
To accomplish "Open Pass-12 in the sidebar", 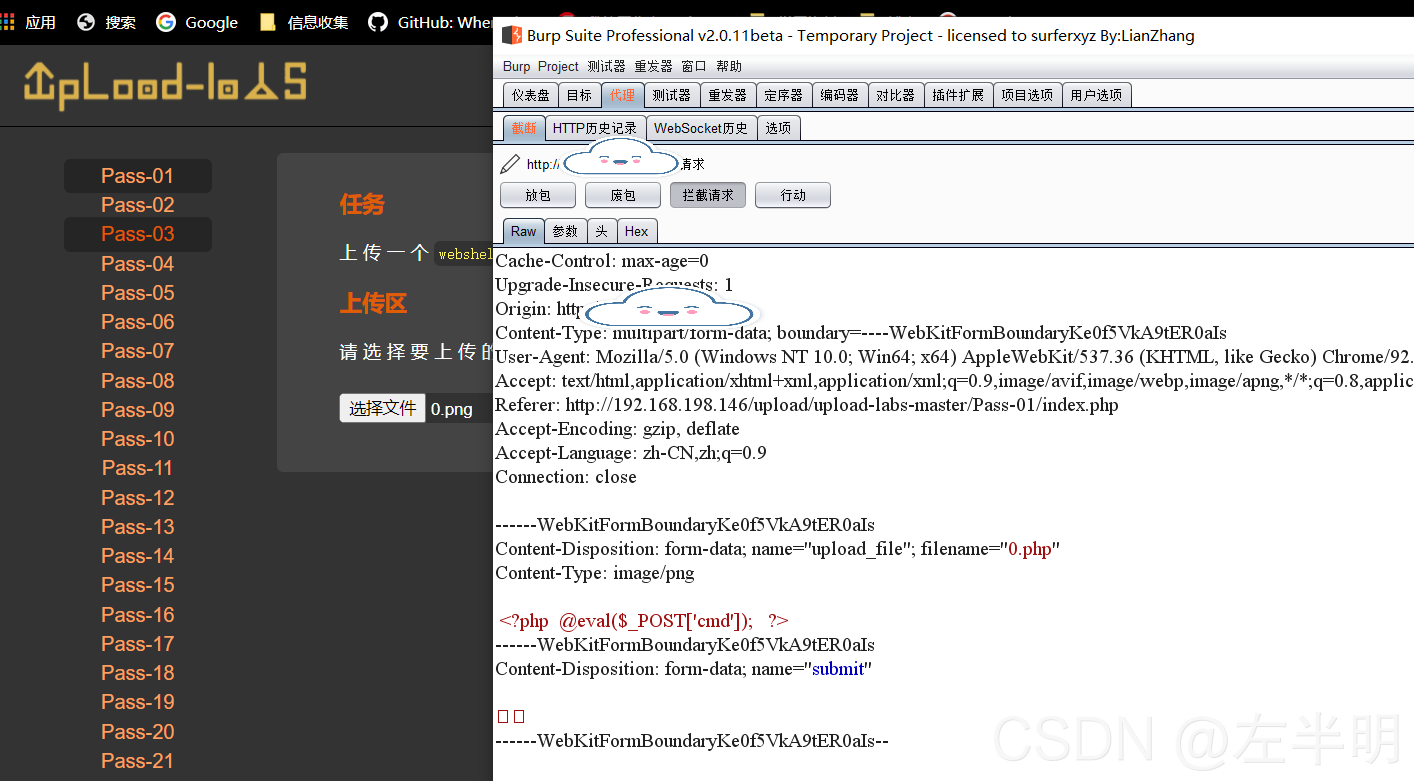I will click(138, 498).
